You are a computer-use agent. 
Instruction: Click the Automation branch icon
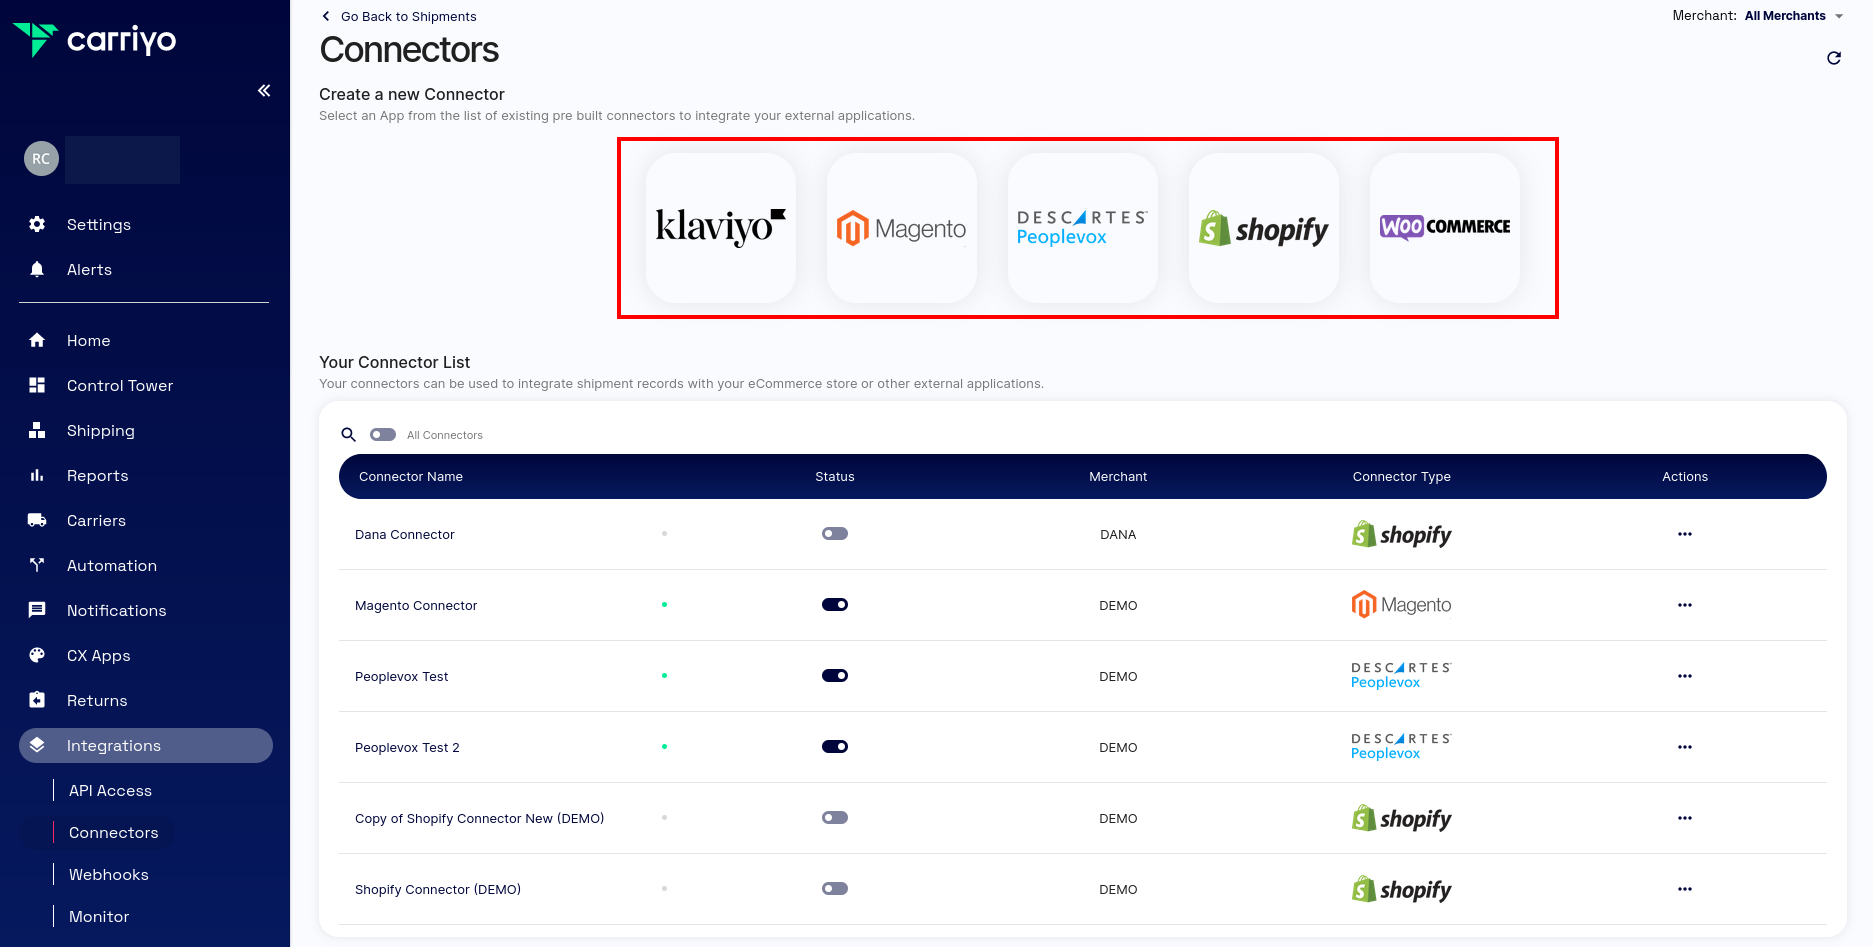pos(37,565)
